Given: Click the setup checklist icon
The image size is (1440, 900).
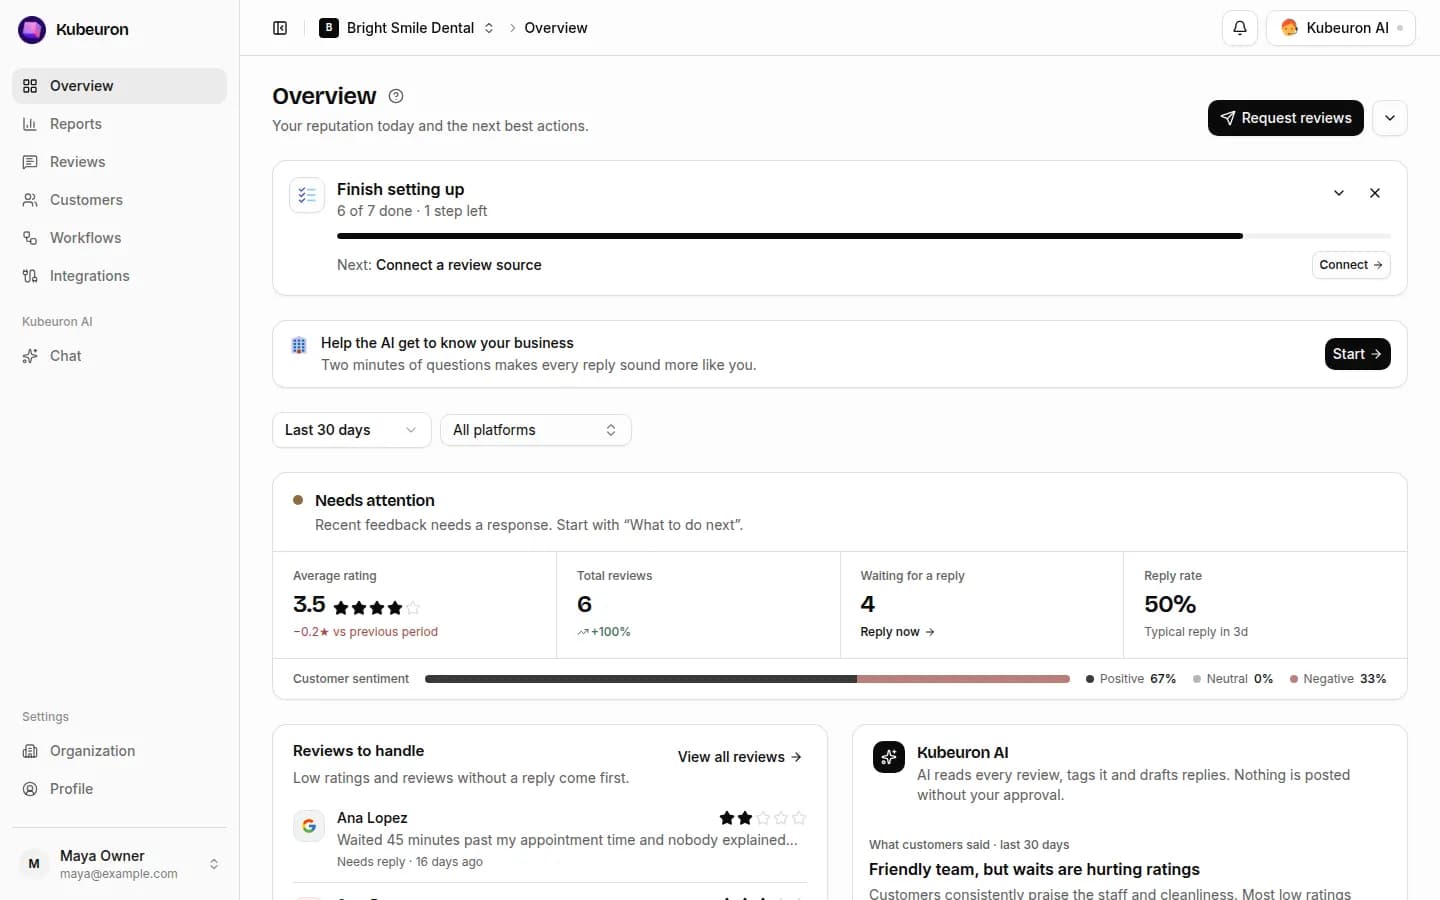Looking at the screenshot, I should 307,195.
